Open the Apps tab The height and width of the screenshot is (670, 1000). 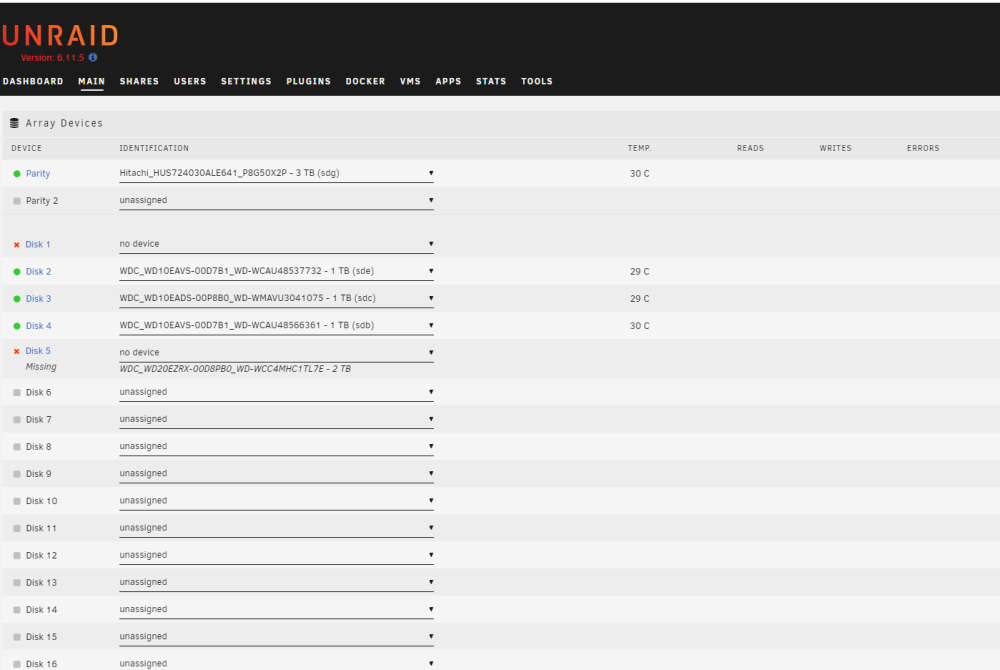448,82
